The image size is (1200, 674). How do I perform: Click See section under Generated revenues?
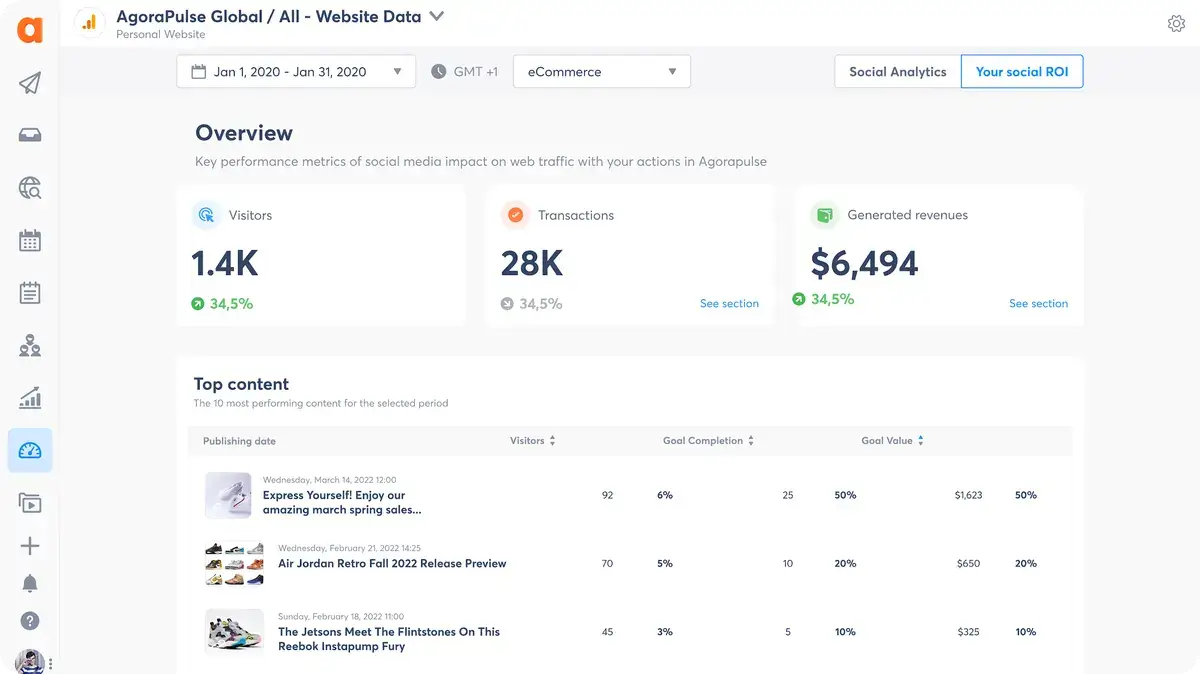click(1038, 303)
